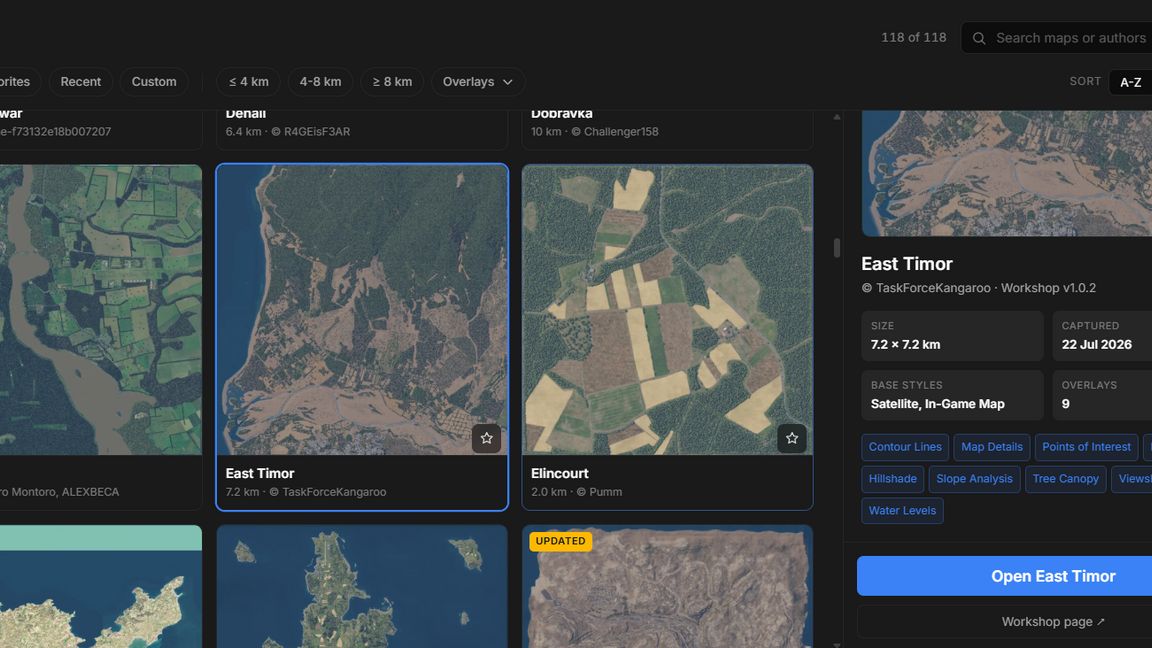
Task: Open the A-Z sort selector
Action: tap(1131, 82)
